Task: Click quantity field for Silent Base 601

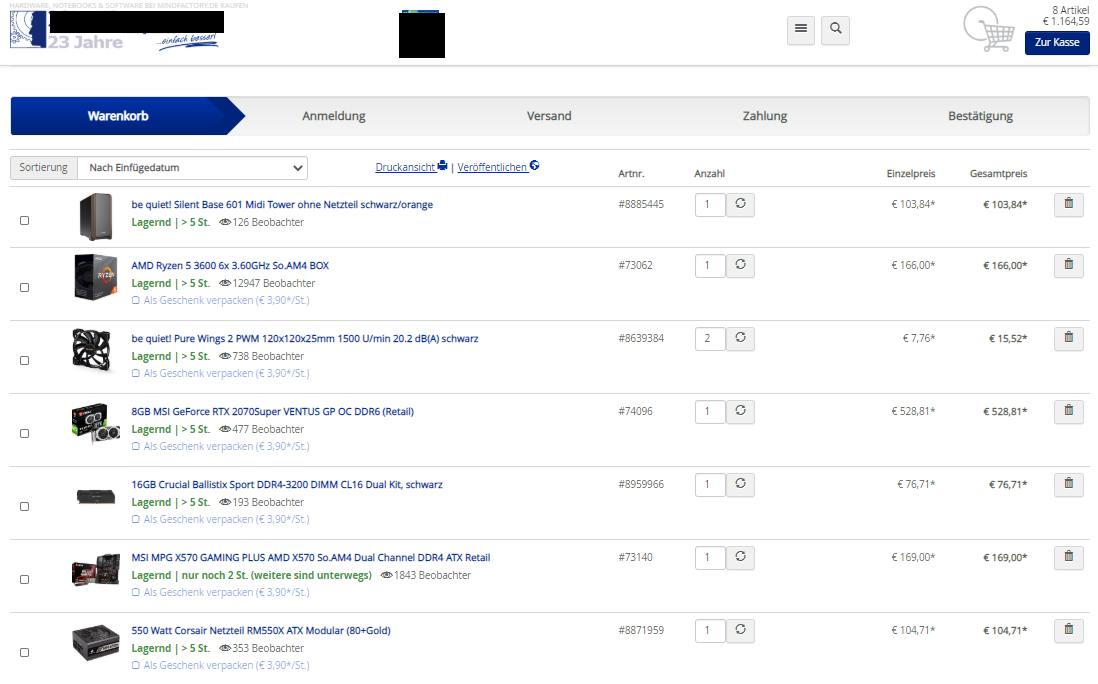Action: (x=710, y=204)
